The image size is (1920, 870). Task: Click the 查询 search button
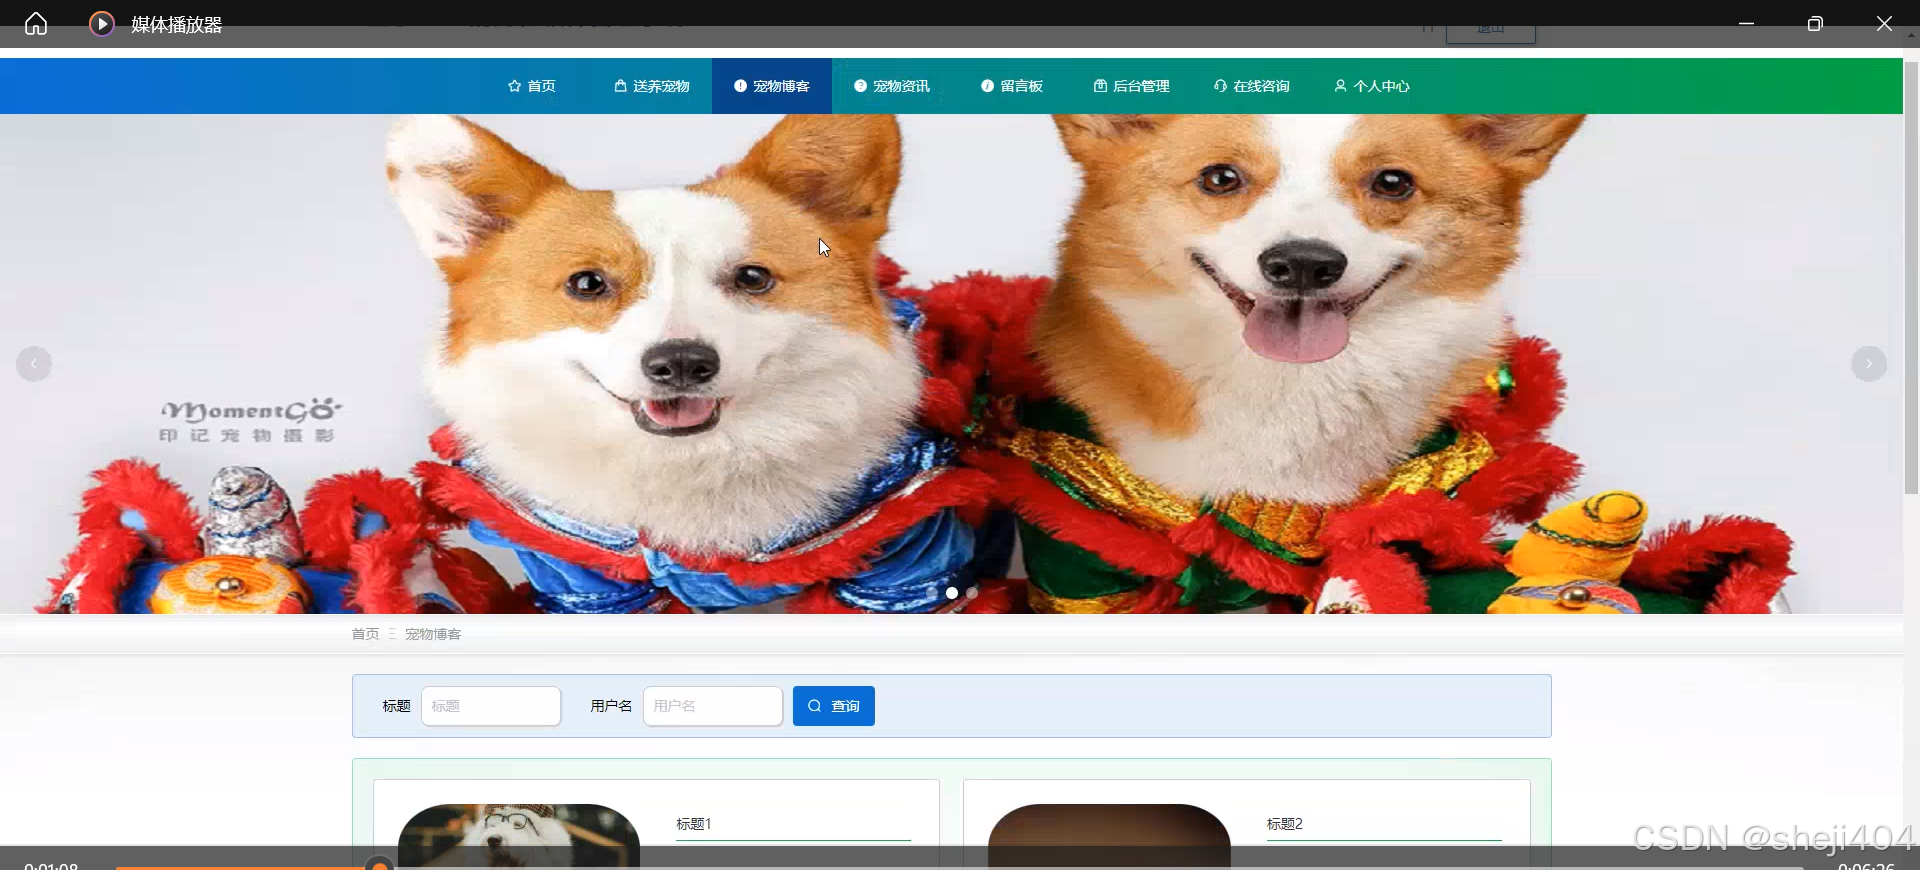point(834,706)
